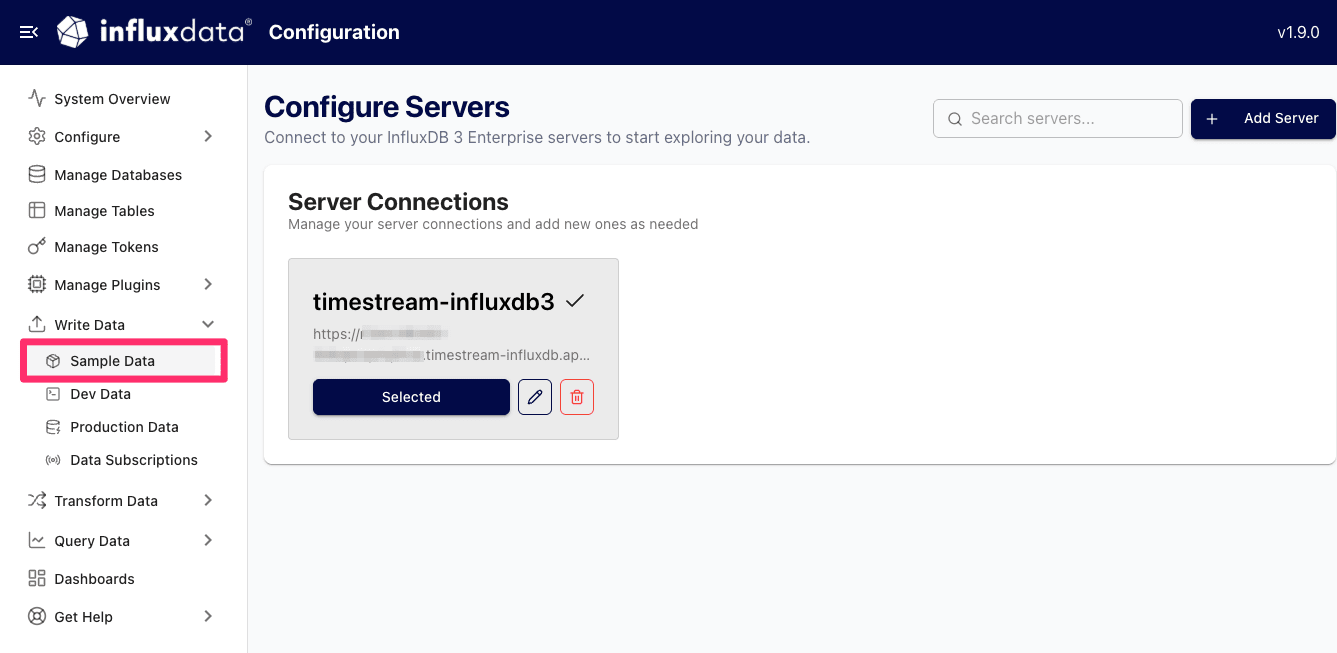Collapse the sidebar with the hamburger icon
This screenshot has height=653, width=1337.
29,32
